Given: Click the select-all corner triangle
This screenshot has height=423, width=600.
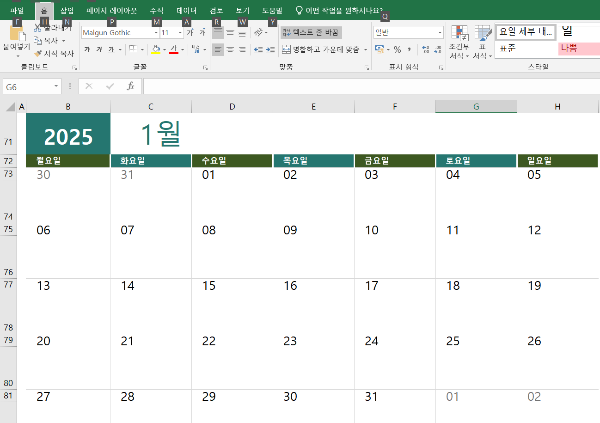Looking at the screenshot, I should 11,106.
